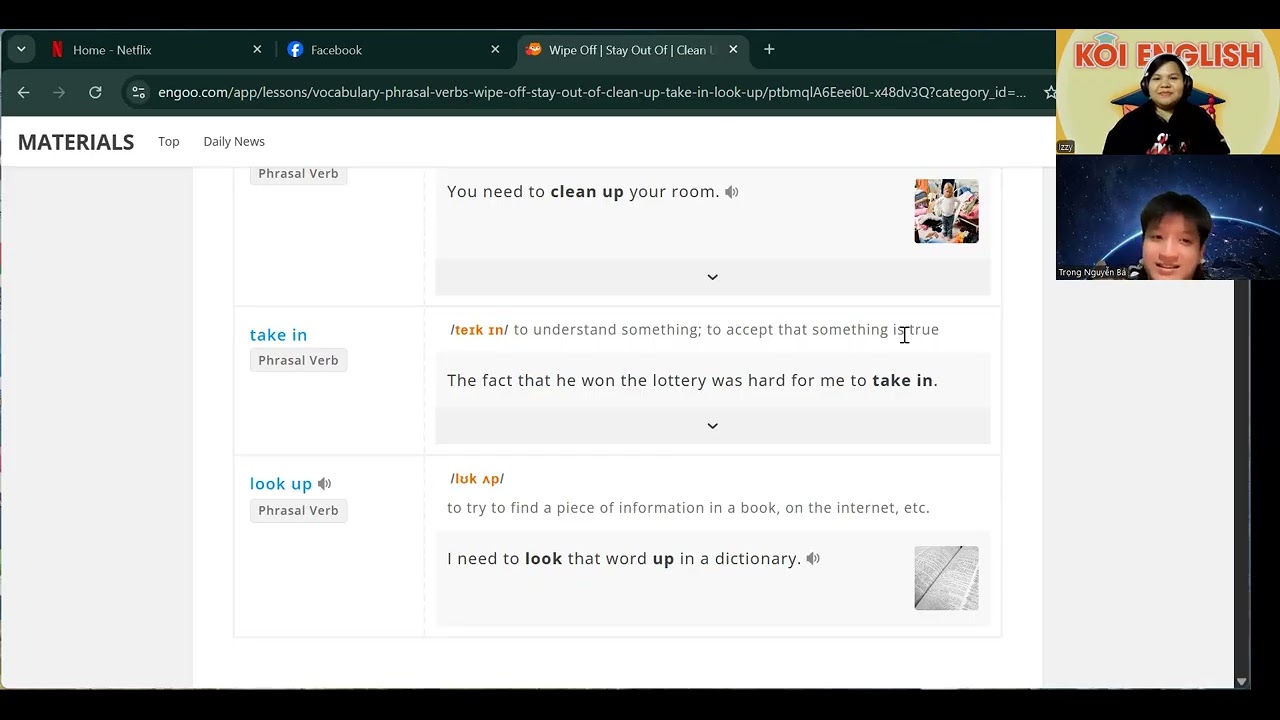Click the scrollbar down arrow
1280x720 pixels.
[x=1241, y=682]
